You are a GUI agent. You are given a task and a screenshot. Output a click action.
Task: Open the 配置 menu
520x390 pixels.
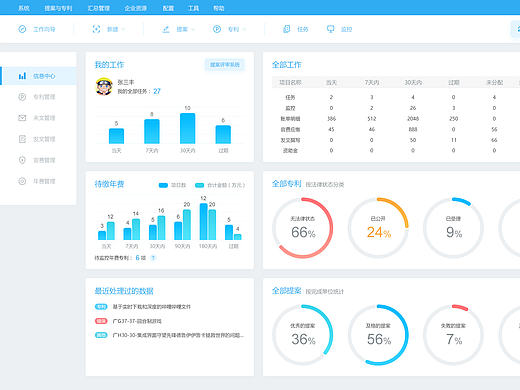pyautogui.click(x=168, y=8)
